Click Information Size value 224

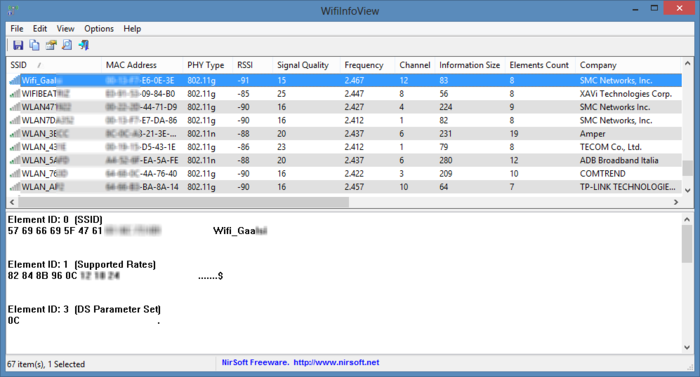(x=446, y=107)
